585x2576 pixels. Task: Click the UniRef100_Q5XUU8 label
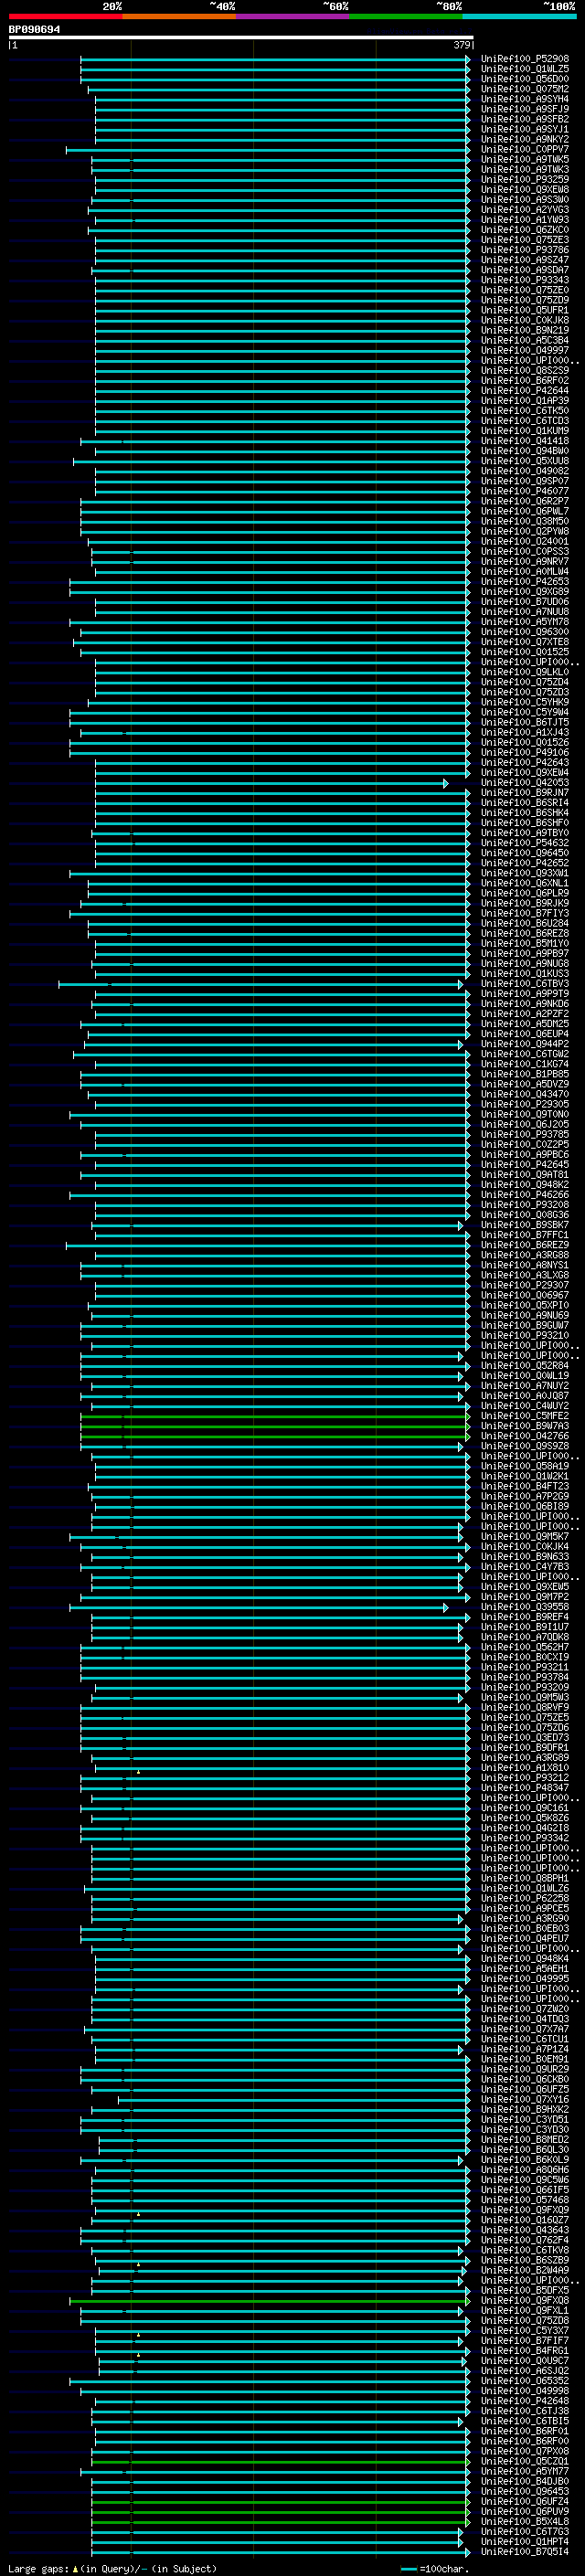(524, 461)
